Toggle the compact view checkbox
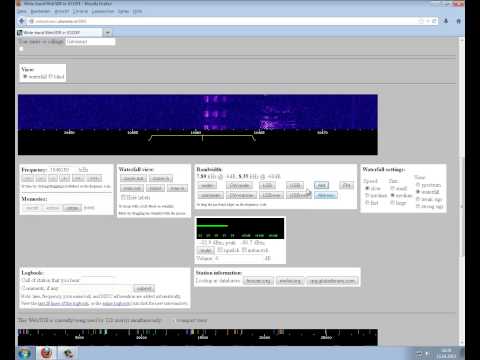 174,321
